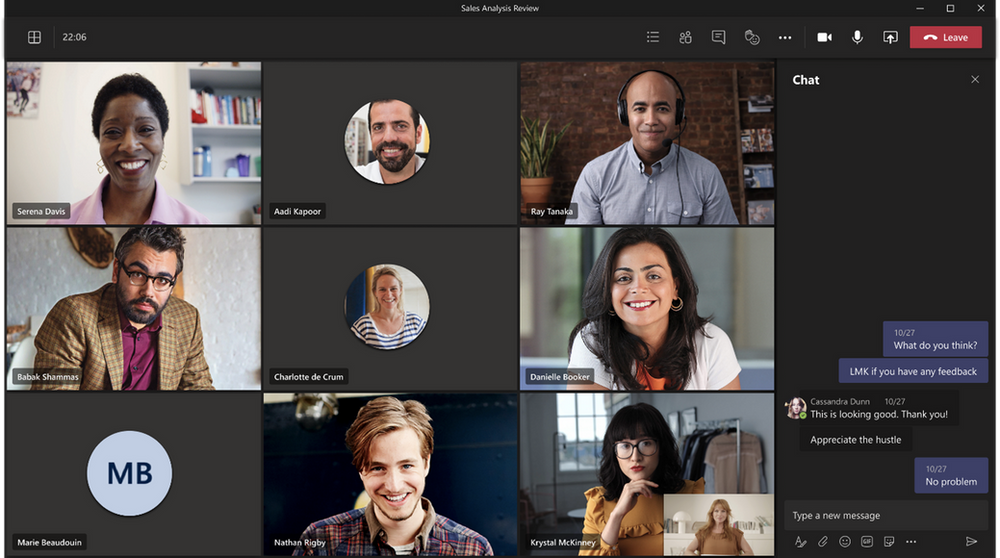Close the Chat panel
1000x558 pixels.
click(975, 79)
